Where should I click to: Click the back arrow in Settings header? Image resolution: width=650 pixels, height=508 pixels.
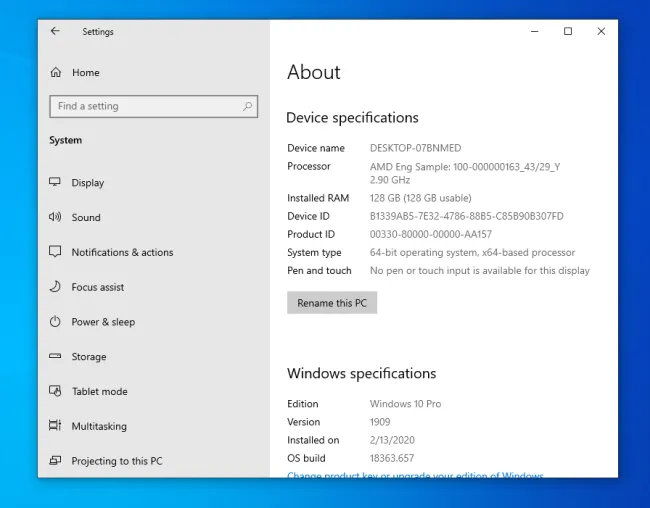tap(55, 31)
